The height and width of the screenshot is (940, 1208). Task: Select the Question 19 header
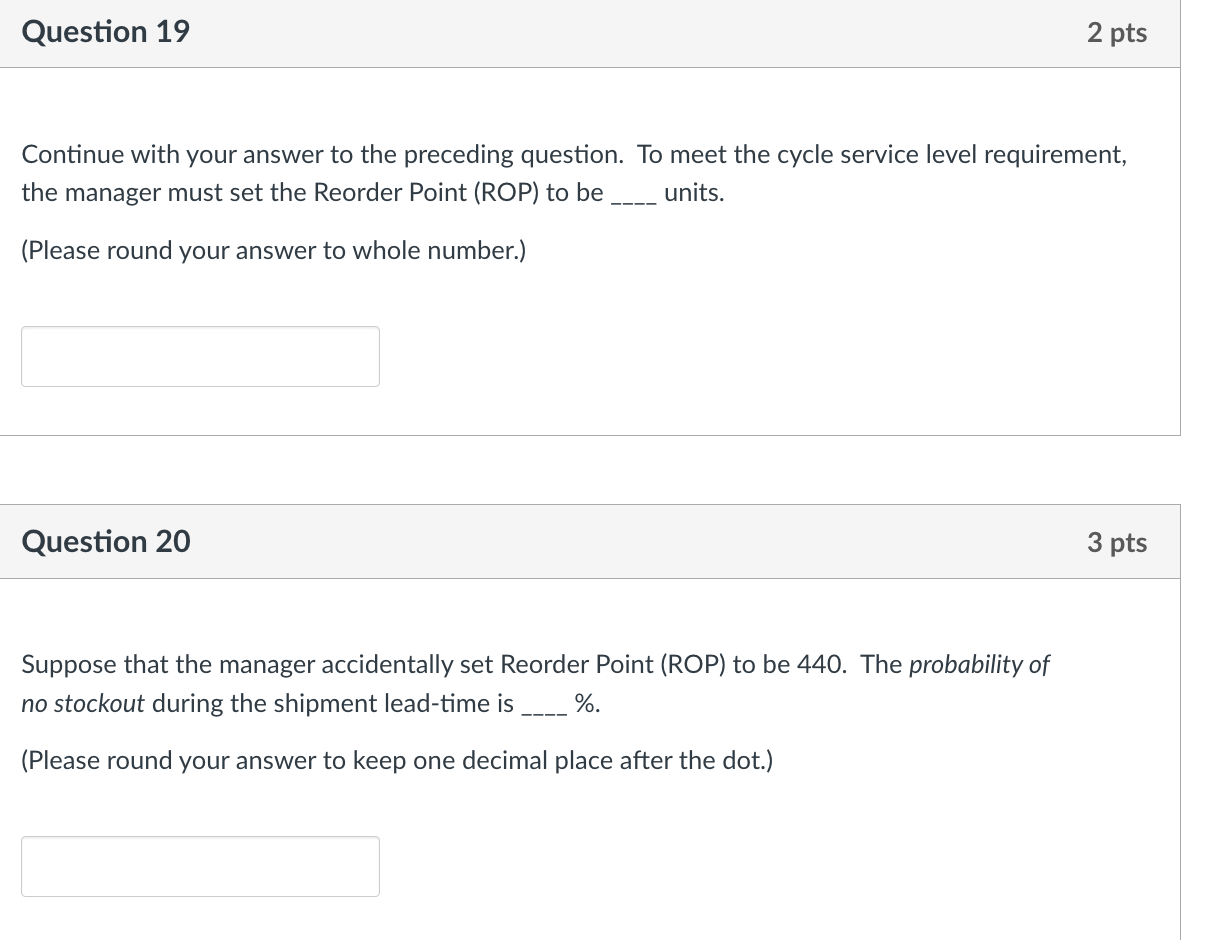(x=104, y=31)
